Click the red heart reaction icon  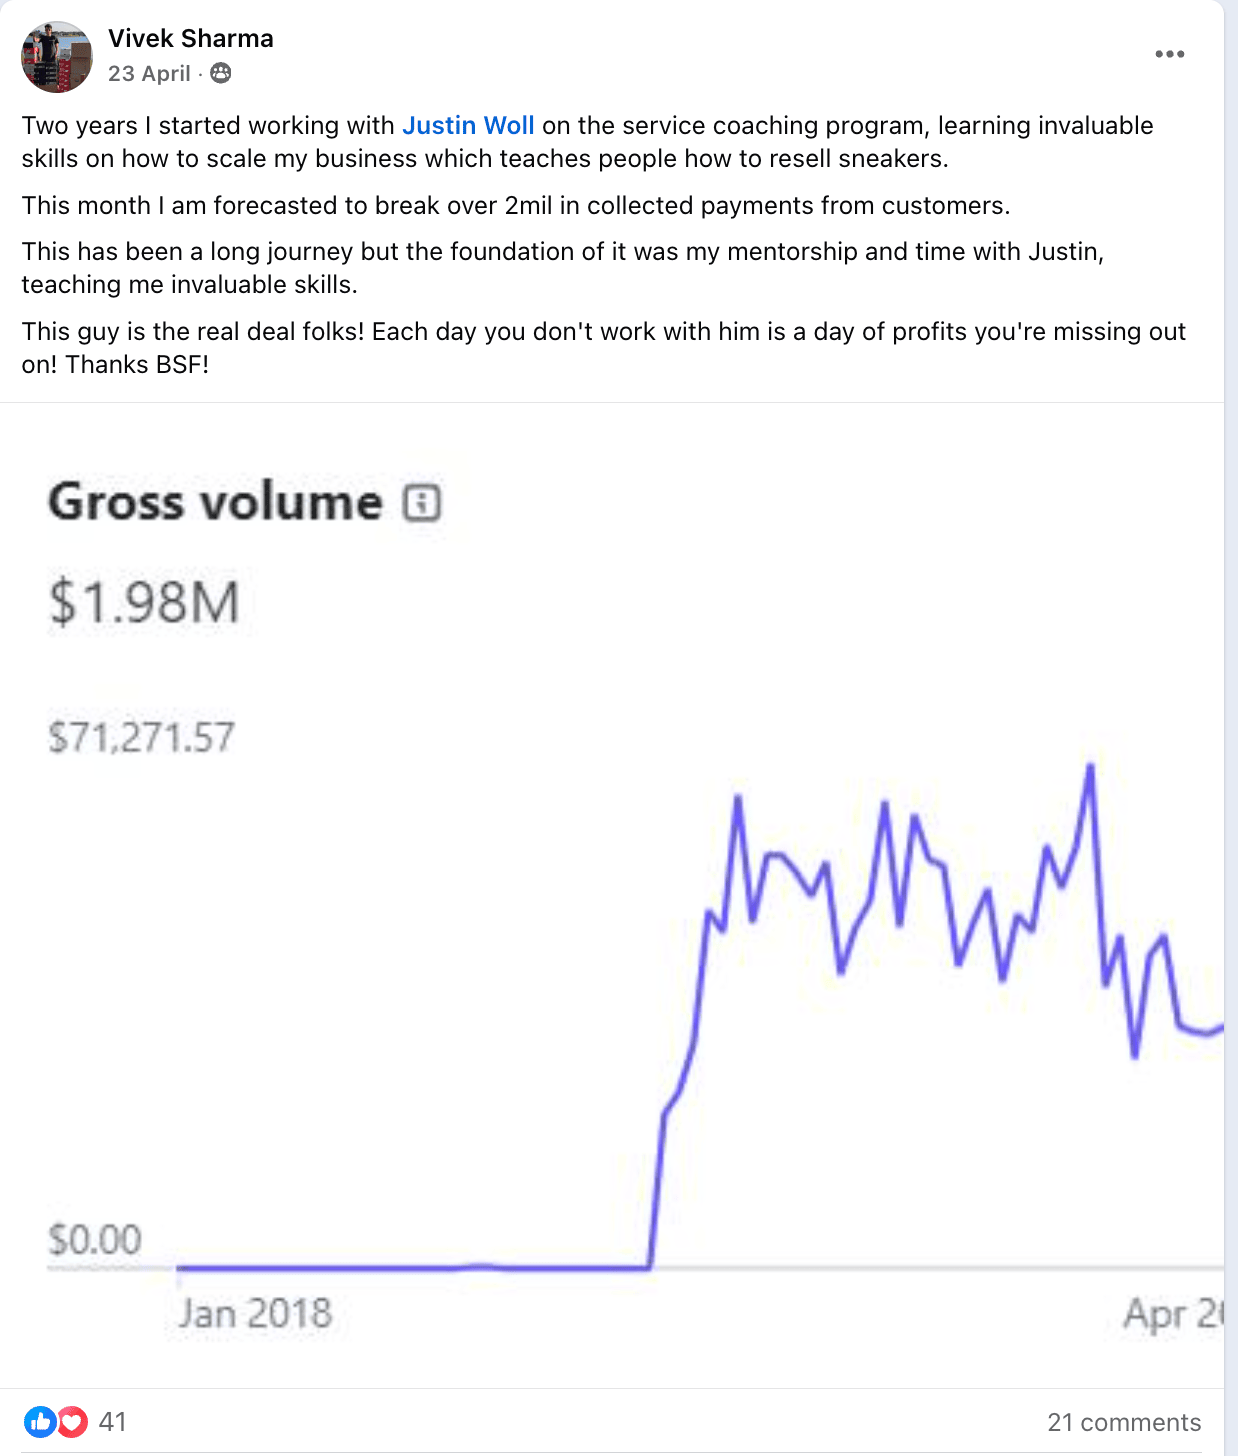point(71,1421)
